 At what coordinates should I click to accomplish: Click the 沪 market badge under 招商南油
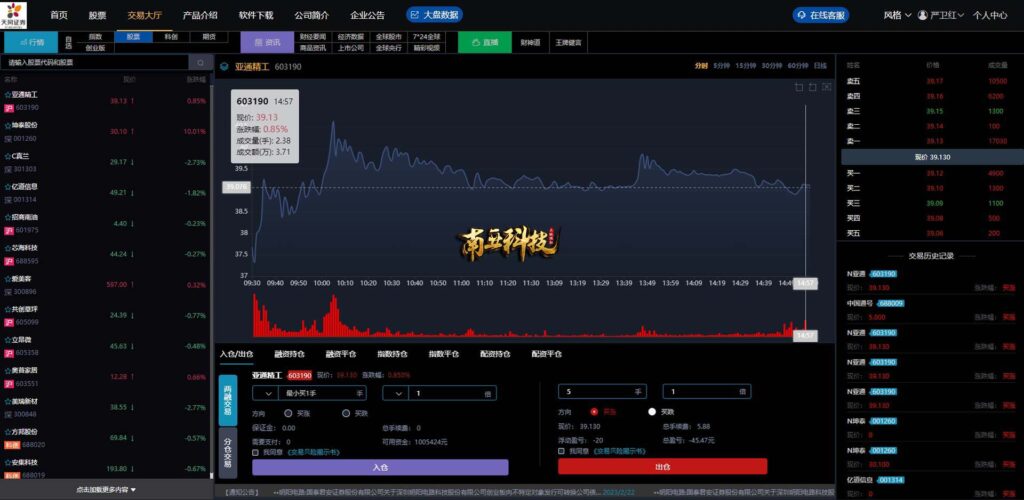pyautogui.click(x=8, y=230)
